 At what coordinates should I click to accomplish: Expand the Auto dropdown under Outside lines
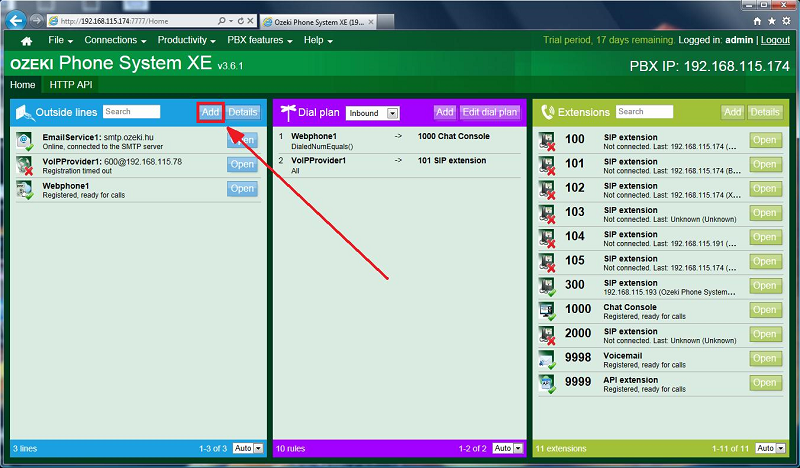point(248,449)
